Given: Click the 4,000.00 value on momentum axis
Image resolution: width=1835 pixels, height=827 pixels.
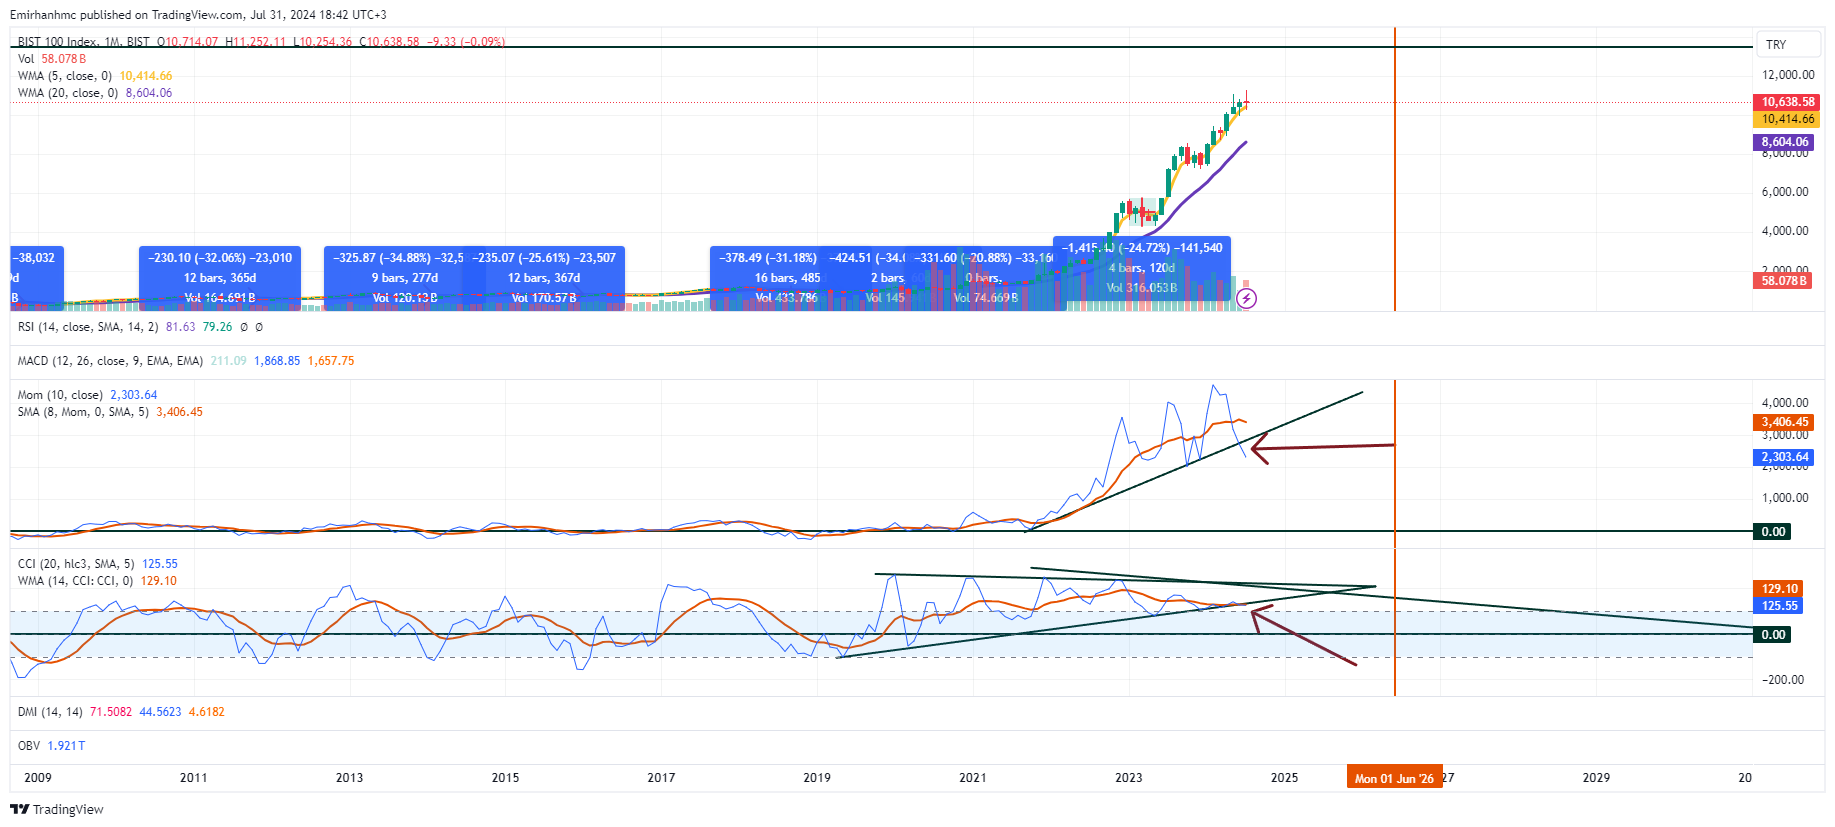Looking at the screenshot, I should 1785,403.
